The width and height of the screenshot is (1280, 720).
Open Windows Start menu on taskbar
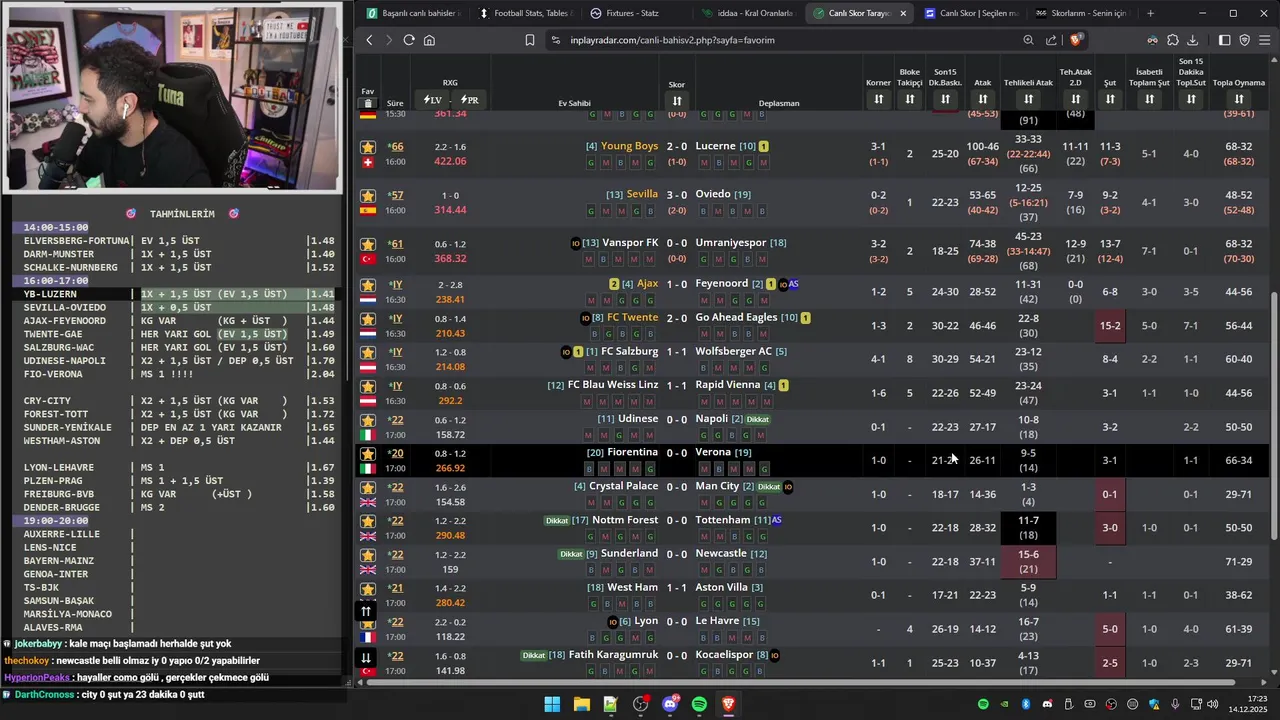(x=552, y=704)
